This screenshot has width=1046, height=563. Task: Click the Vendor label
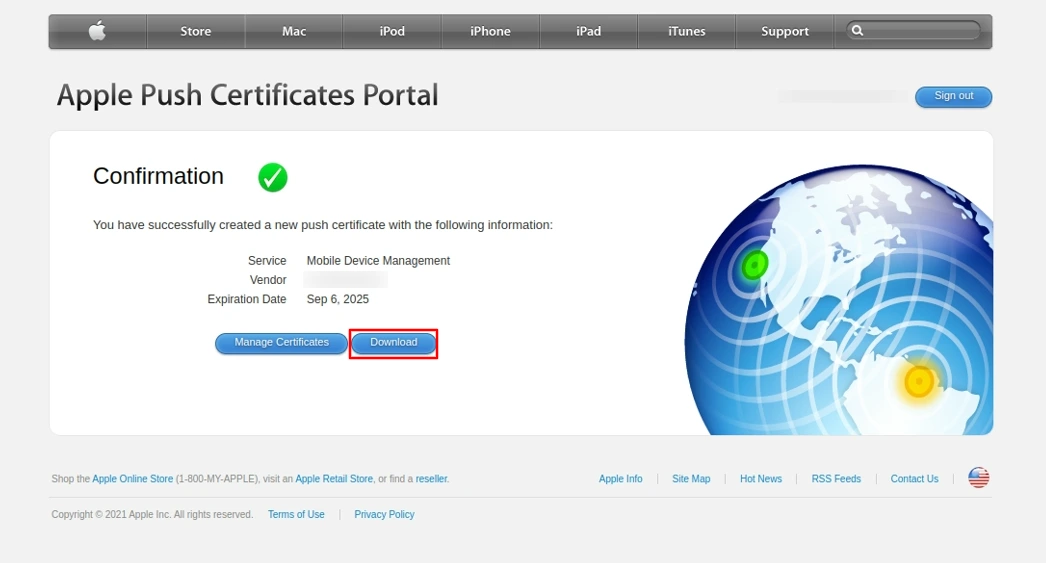click(268, 280)
